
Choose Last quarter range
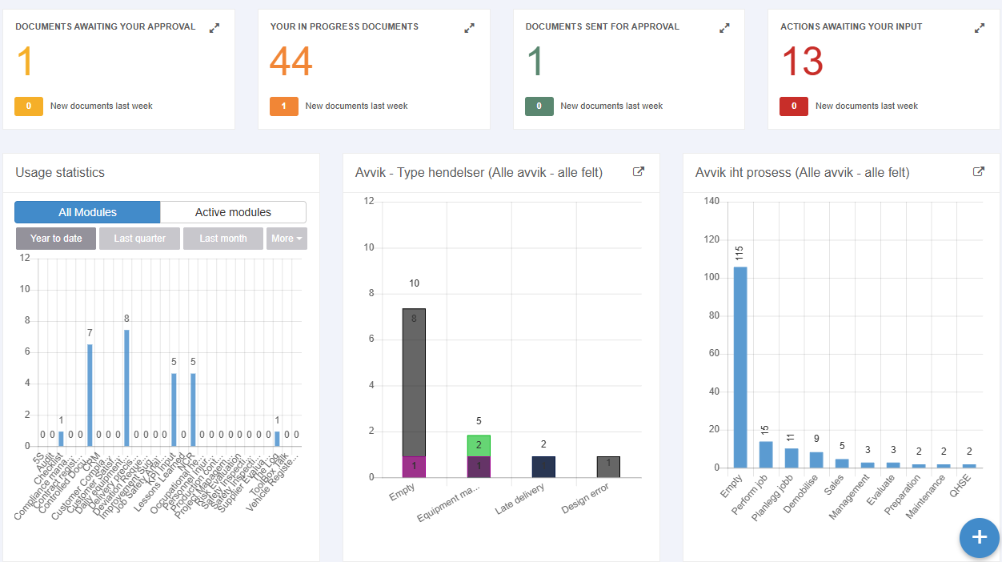point(139,238)
